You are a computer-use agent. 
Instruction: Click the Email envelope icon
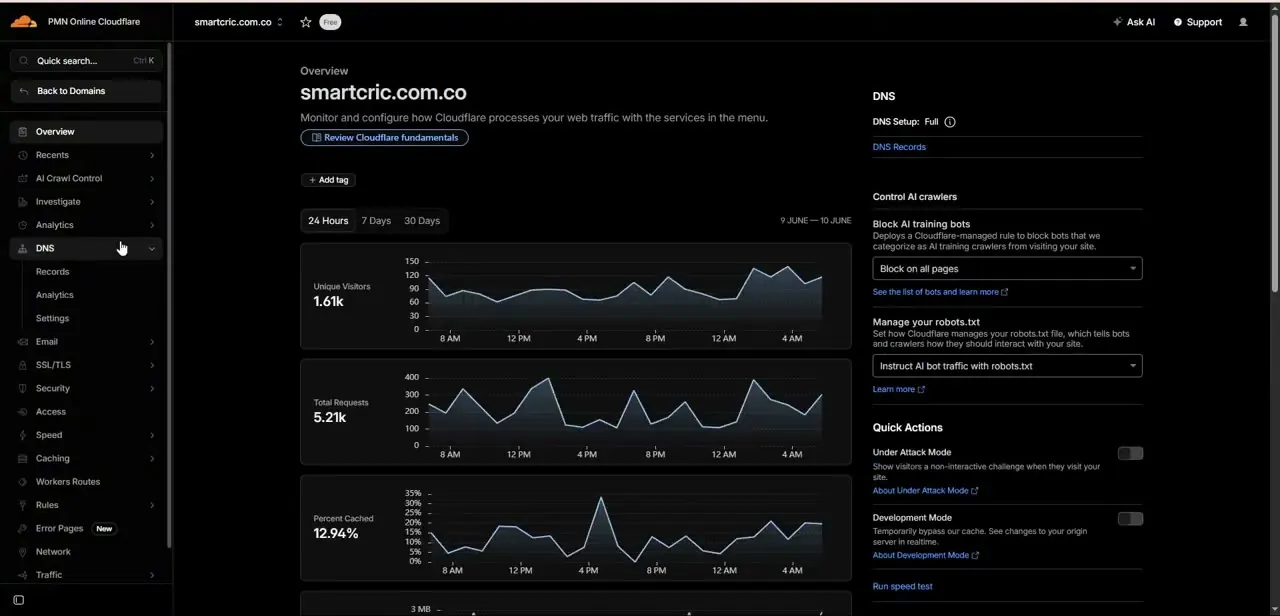pos(23,342)
